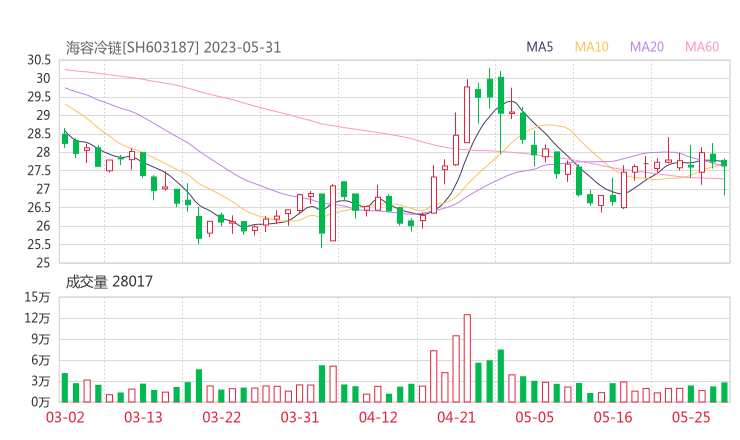
Task: Click the 03-13 date label
Action: (x=143, y=417)
